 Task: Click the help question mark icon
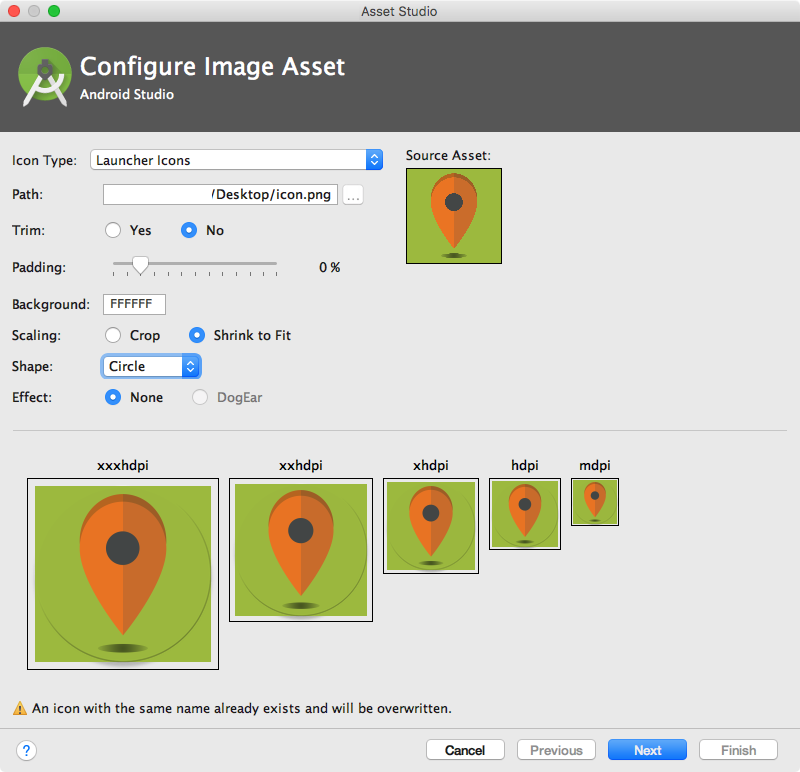[x=27, y=750]
